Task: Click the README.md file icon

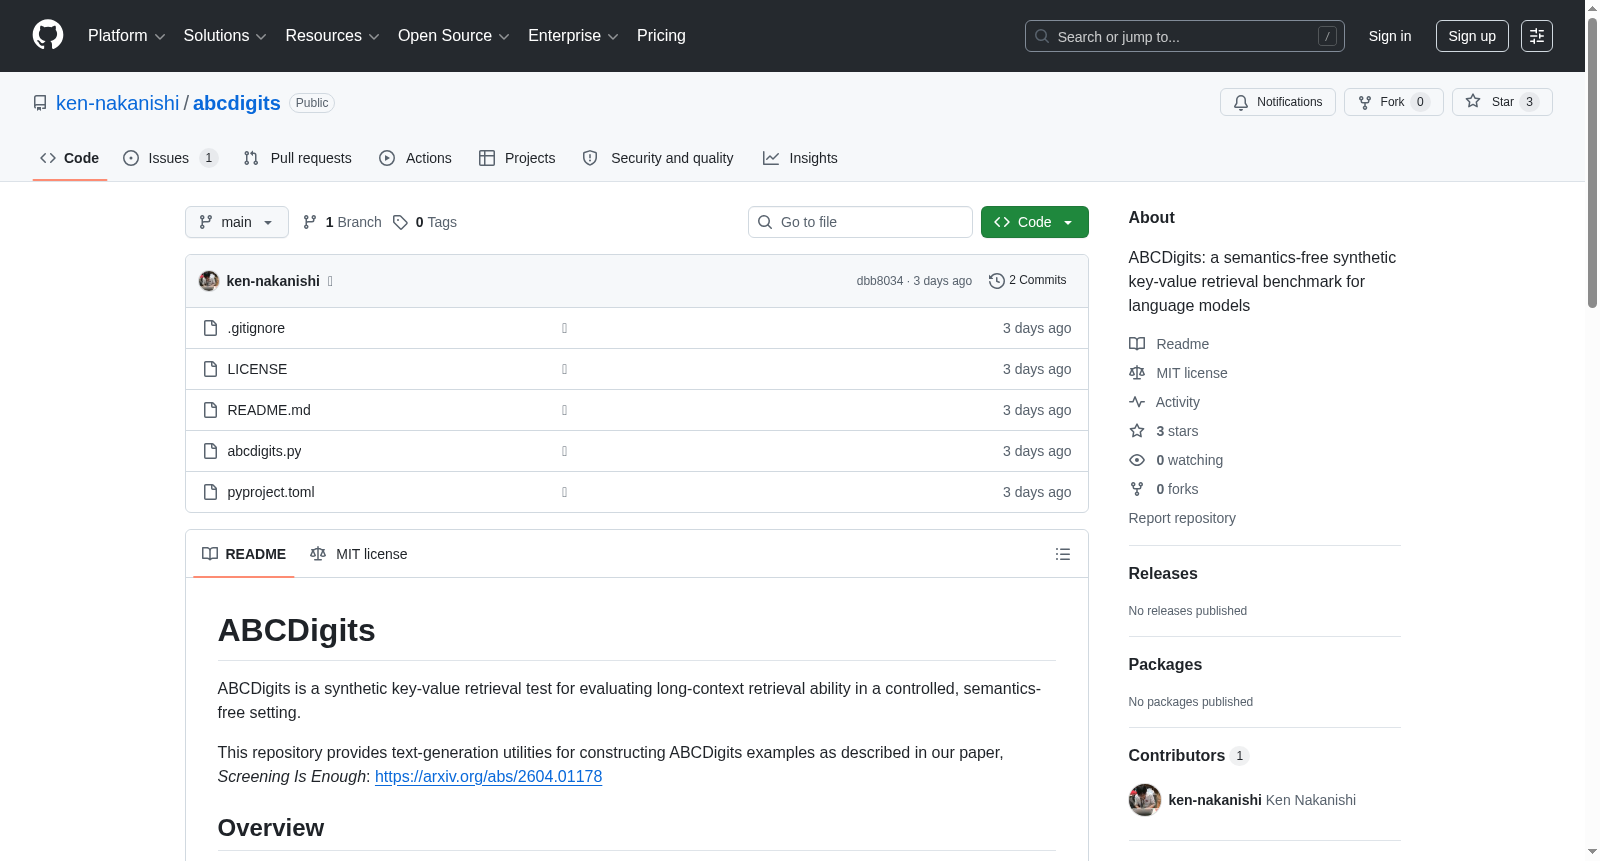Action: pyautogui.click(x=210, y=410)
